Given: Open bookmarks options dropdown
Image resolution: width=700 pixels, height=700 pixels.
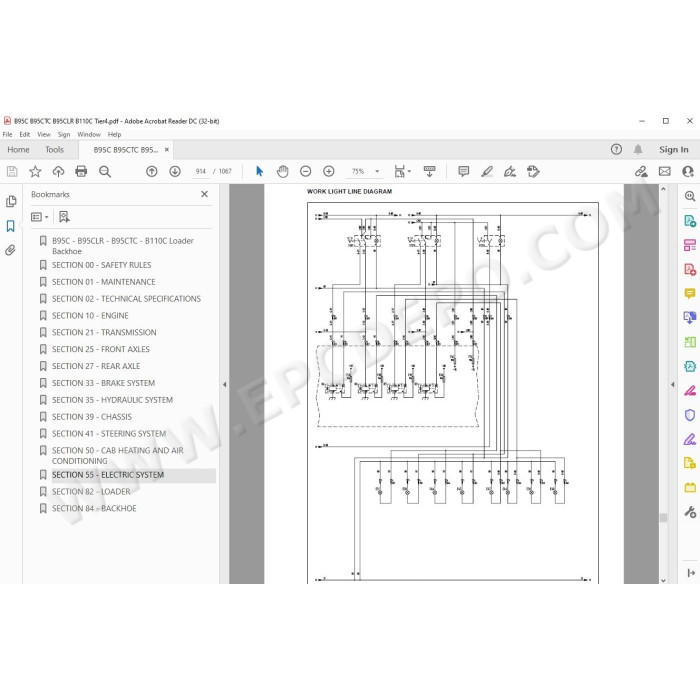Looking at the screenshot, I should tap(39, 217).
